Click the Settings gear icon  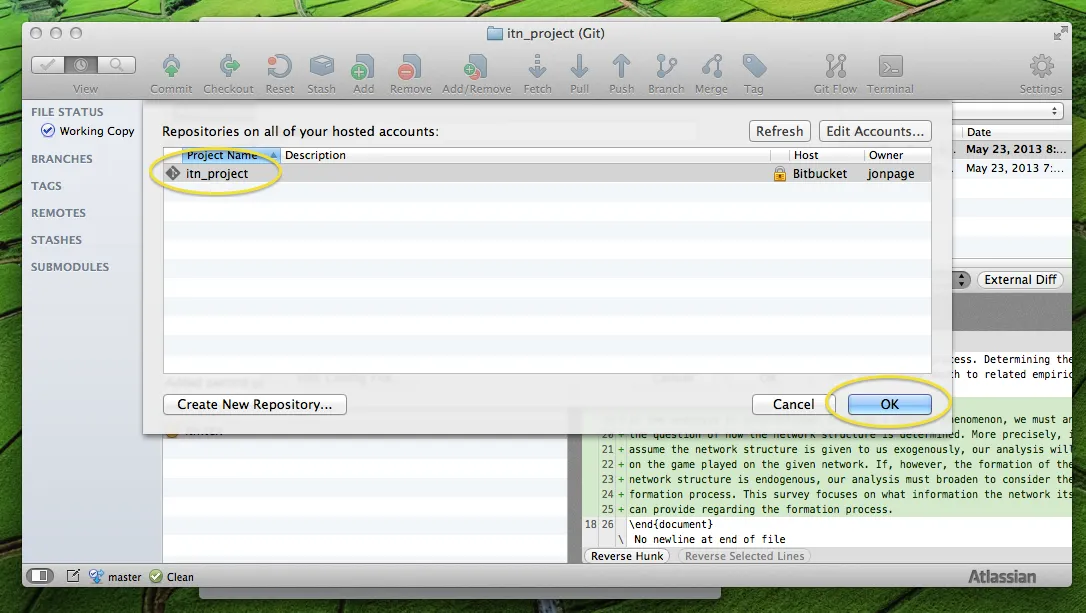pos(1039,70)
